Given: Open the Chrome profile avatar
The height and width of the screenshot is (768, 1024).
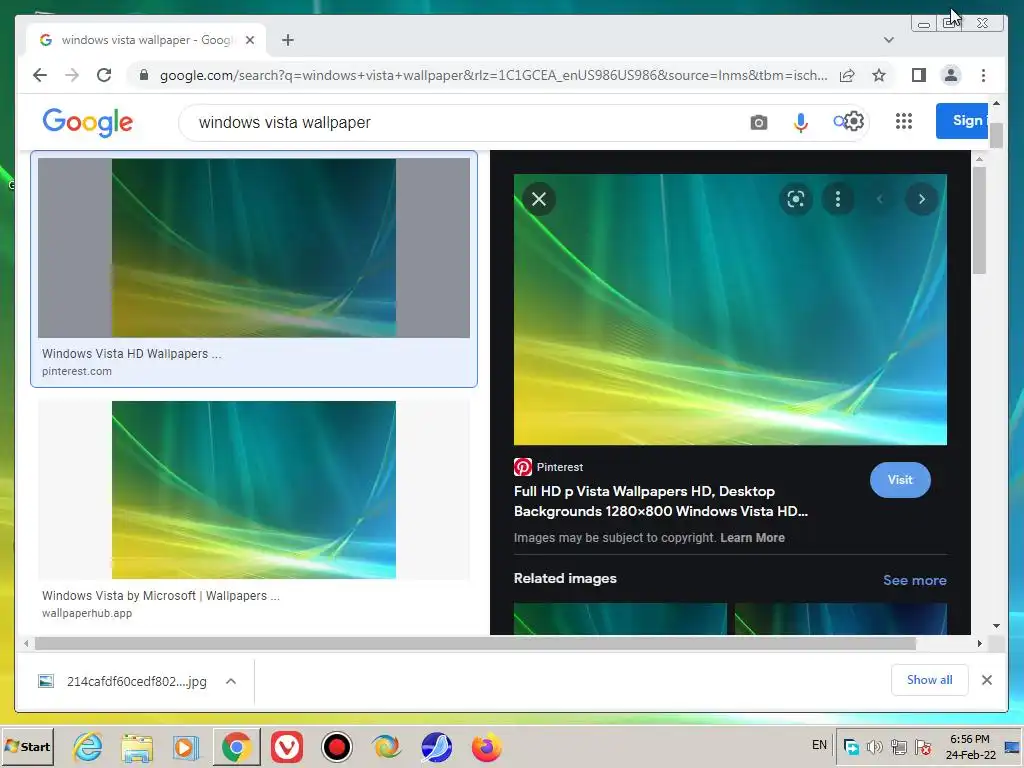Looking at the screenshot, I should tap(951, 75).
